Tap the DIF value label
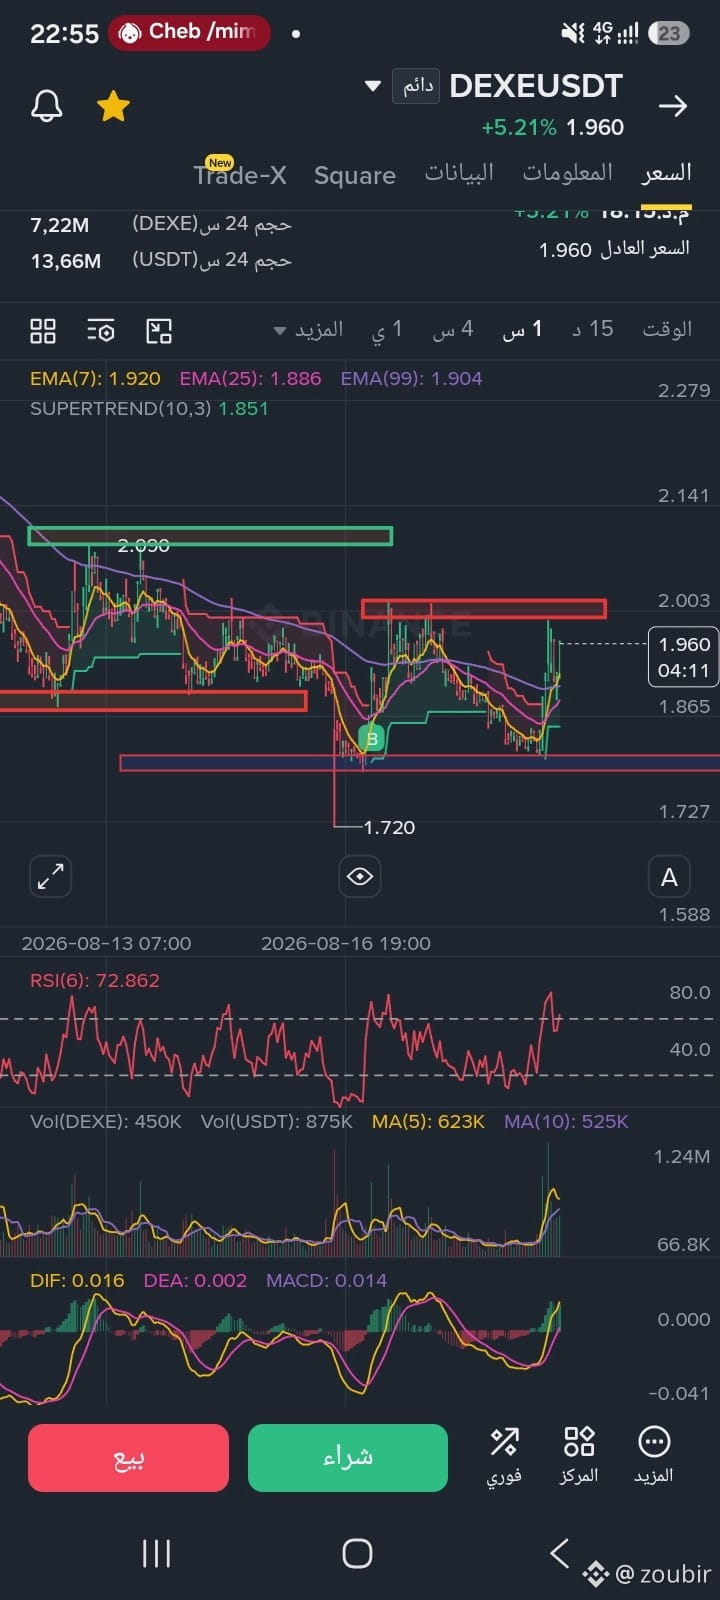Viewport: 720px width, 1600px height. click(77, 1280)
